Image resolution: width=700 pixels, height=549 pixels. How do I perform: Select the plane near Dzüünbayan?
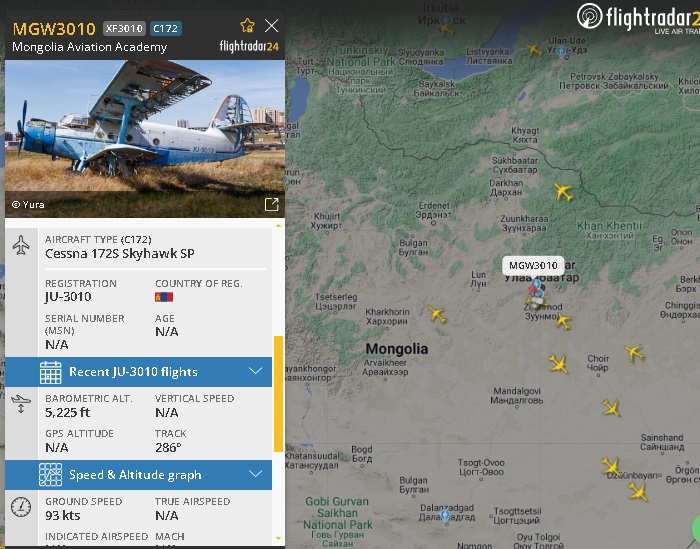[x=610, y=466]
